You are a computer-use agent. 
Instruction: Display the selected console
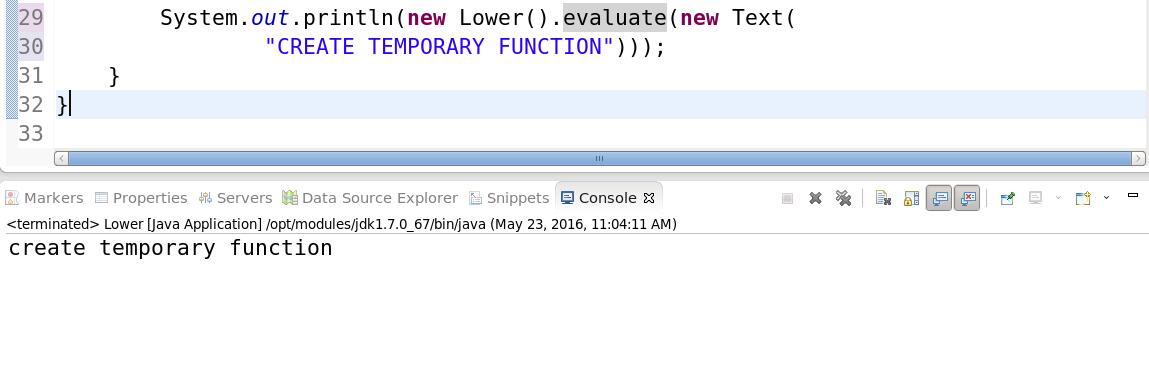pos(1035,198)
